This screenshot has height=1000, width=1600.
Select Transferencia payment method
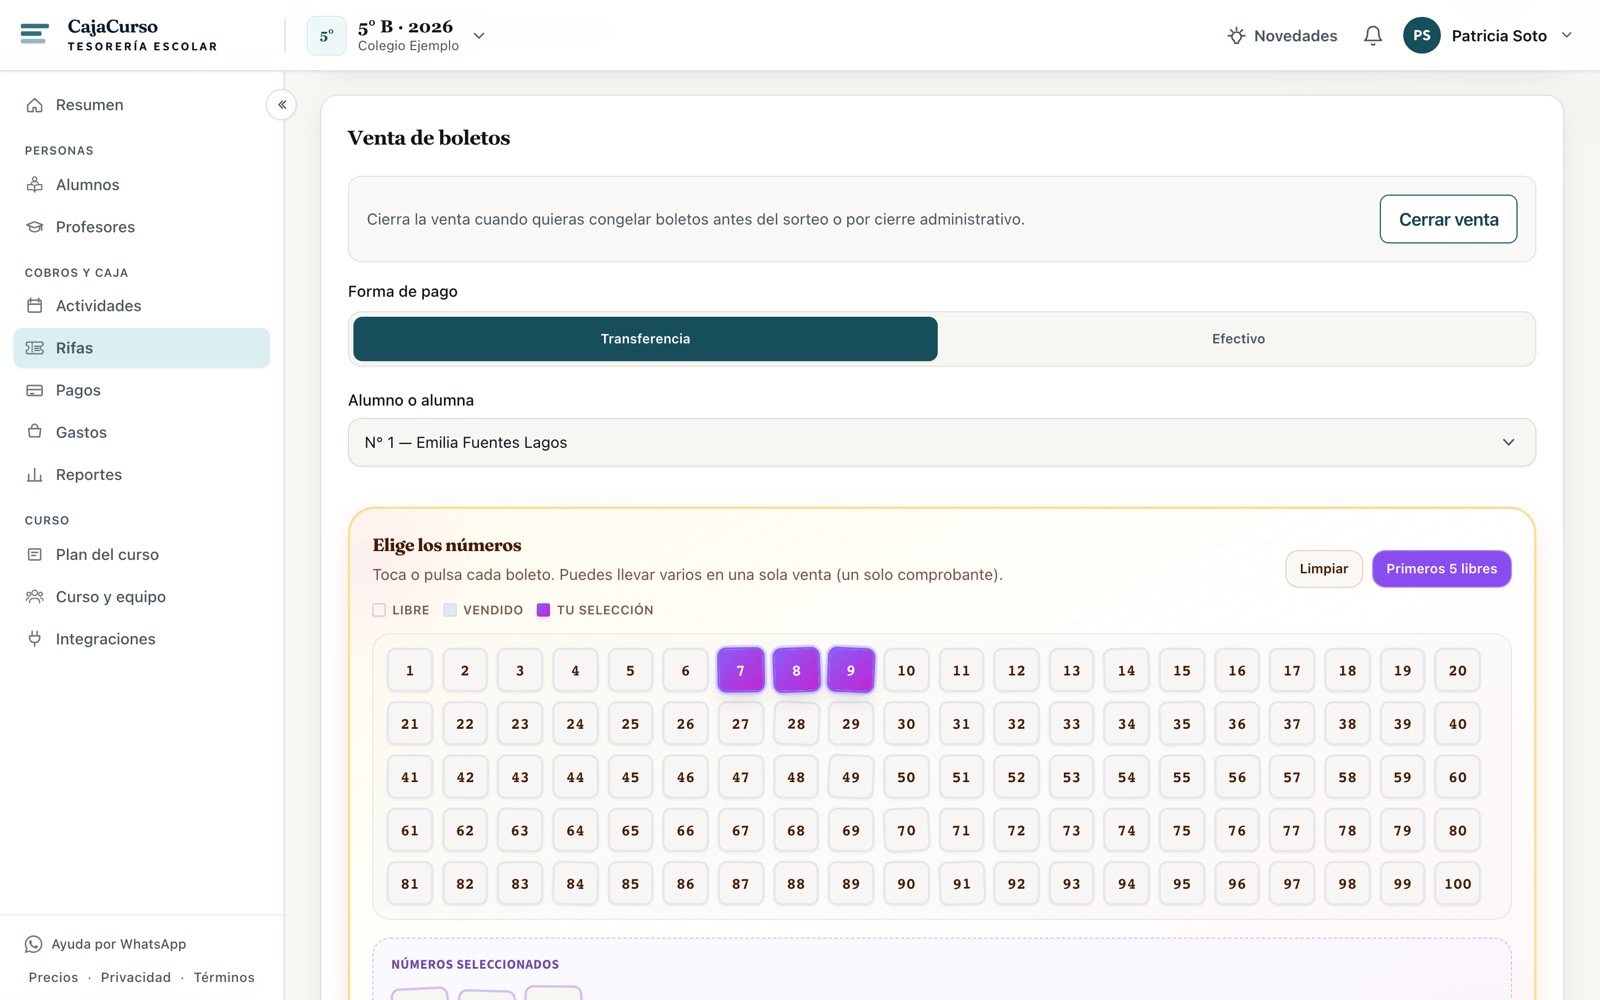pos(645,339)
